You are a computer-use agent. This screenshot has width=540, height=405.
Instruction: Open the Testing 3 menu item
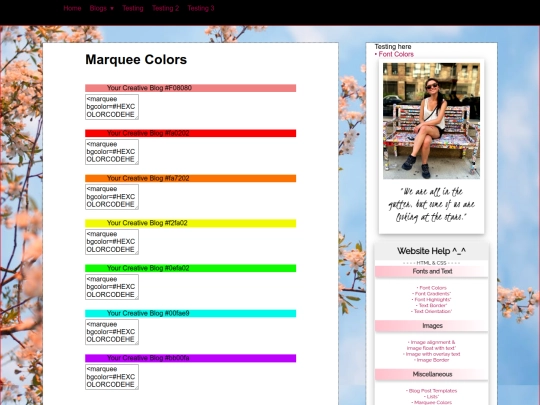tap(201, 8)
